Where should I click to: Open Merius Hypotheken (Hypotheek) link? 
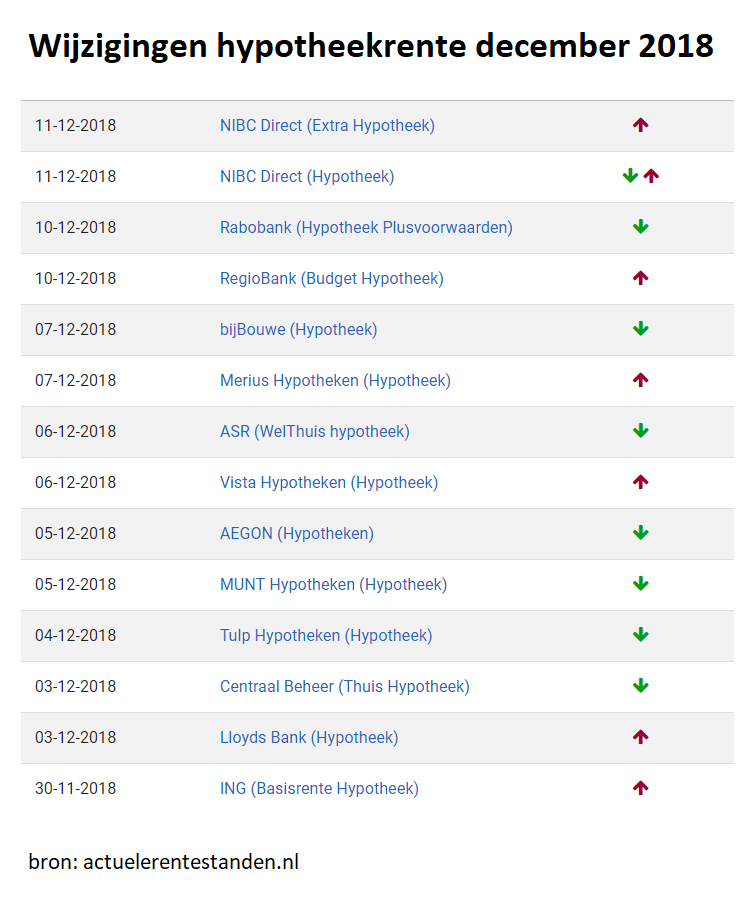tap(335, 381)
